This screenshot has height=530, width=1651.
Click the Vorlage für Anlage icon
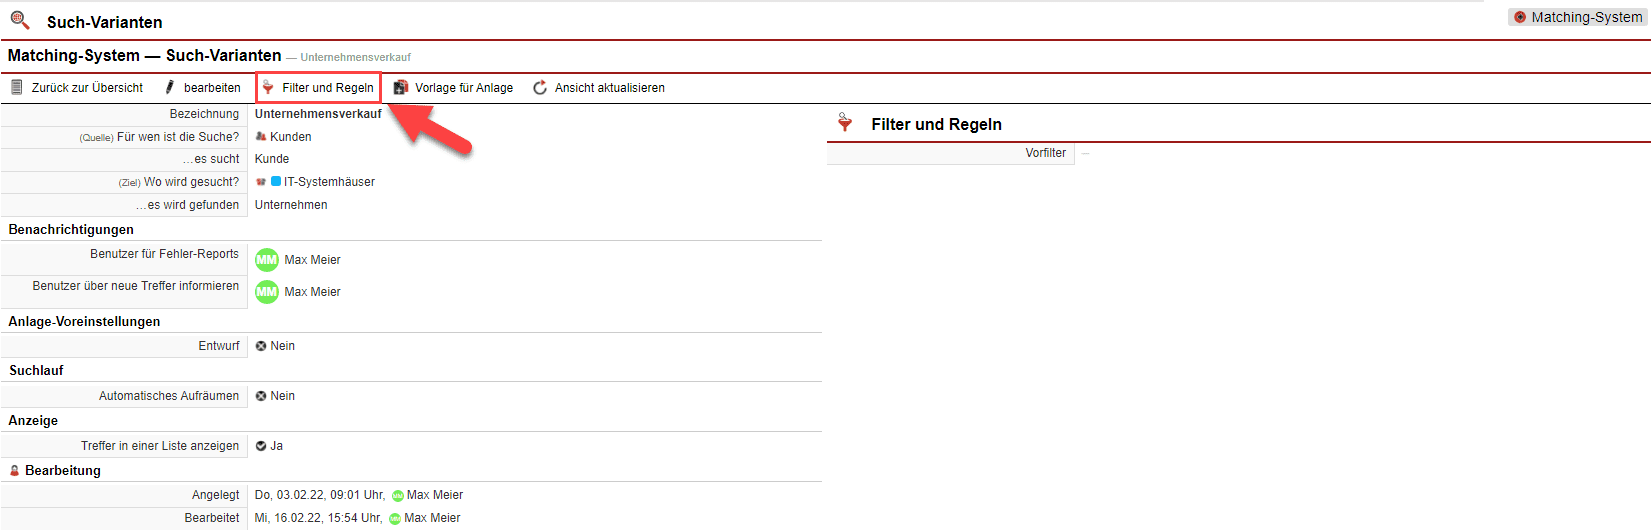click(x=401, y=88)
